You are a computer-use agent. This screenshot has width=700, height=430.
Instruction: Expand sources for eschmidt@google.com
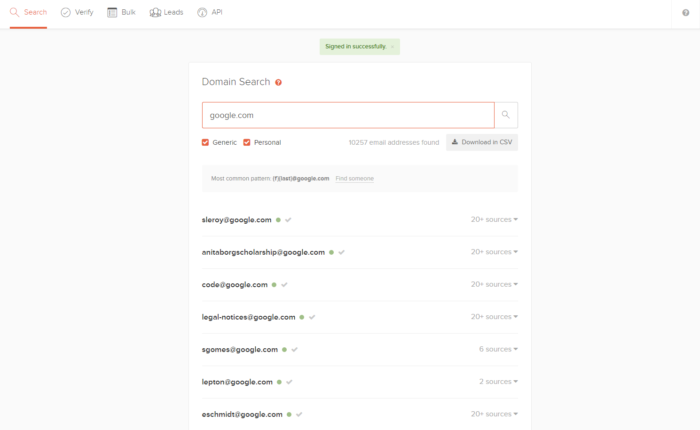click(494, 414)
